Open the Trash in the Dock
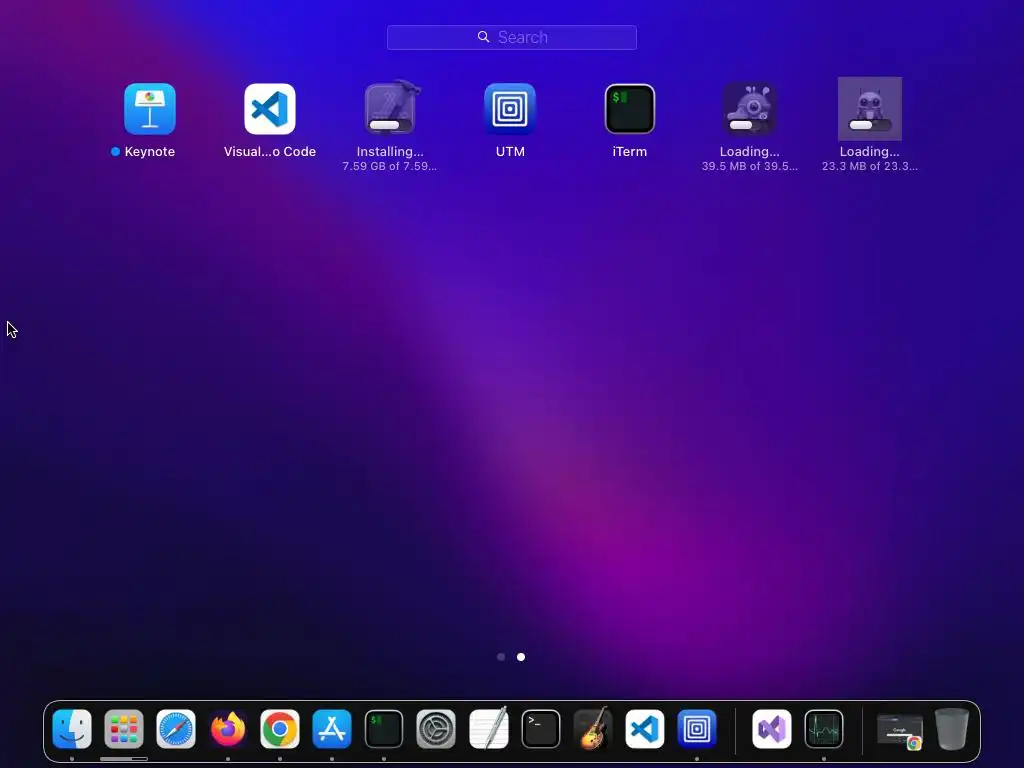This screenshot has width=1024, height=768. coord(952,729)
